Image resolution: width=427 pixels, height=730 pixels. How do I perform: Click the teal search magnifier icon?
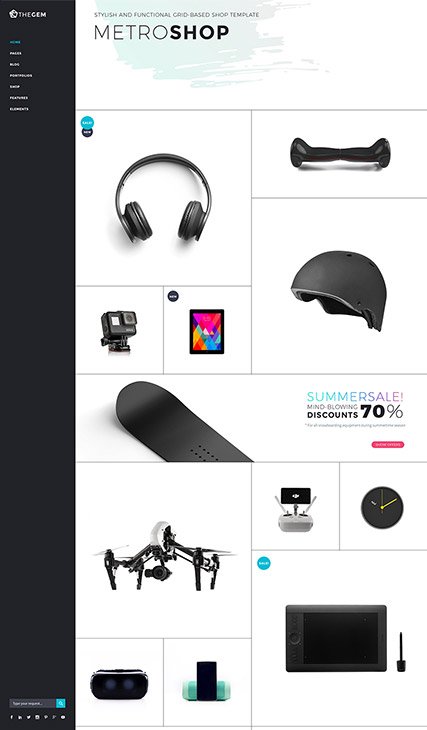pyautogui.click(x=61, y=703)
